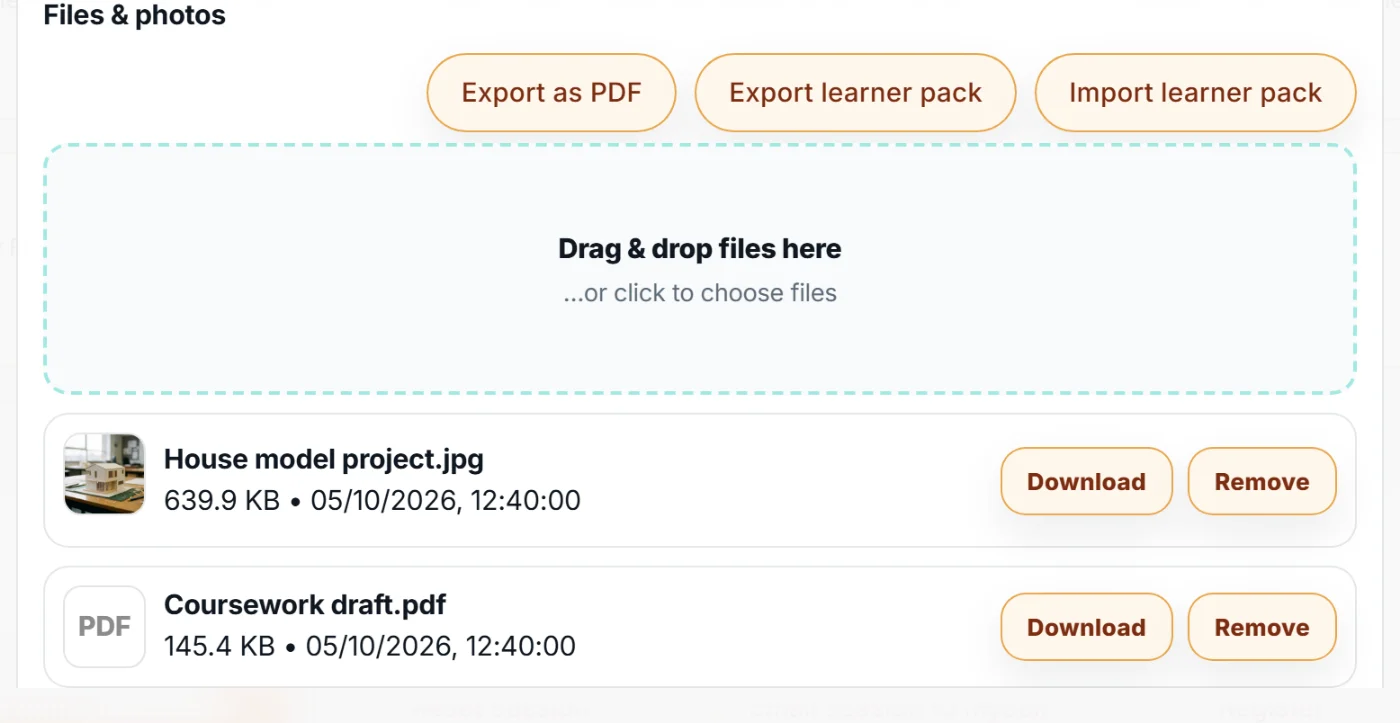The height and width of the screenshot is (723, 1400).
Task: Select the House model project.jpg filename
Action: coord(324,459)
